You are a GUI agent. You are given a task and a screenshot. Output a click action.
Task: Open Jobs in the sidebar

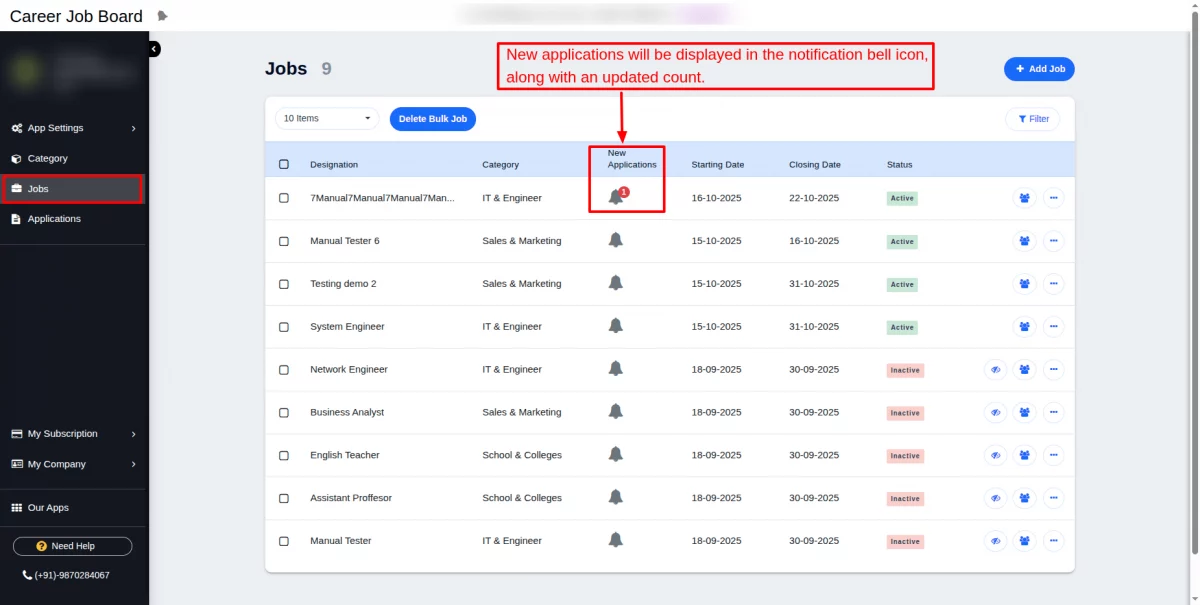73,189
